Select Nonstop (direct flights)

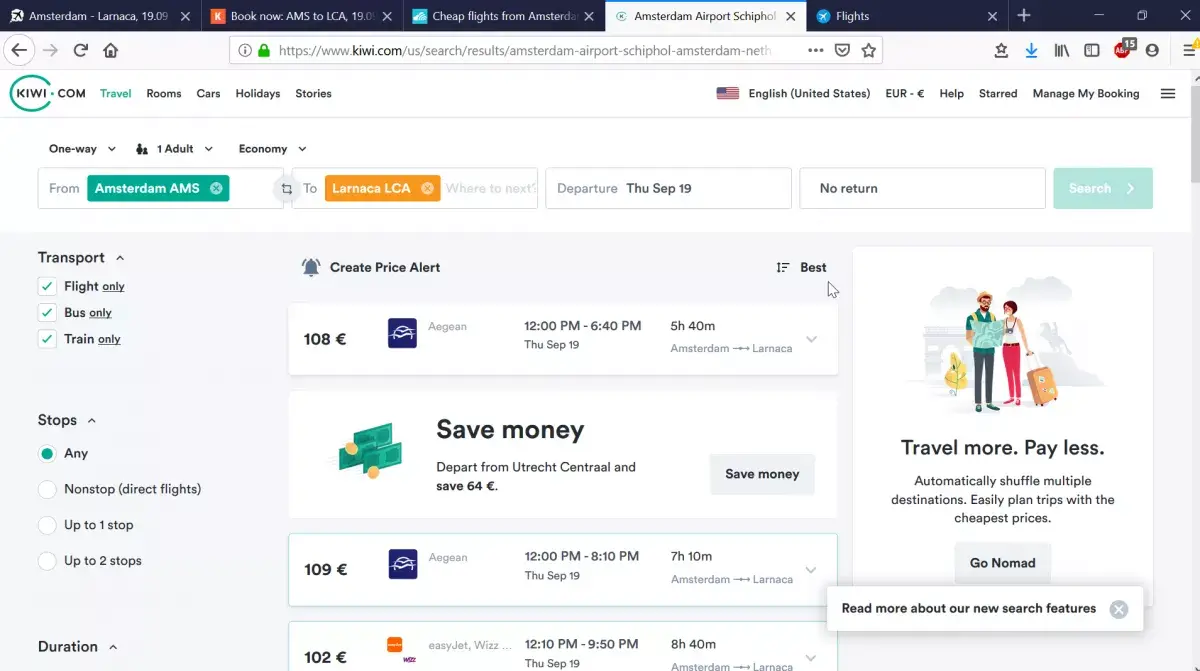coord(47,489)
